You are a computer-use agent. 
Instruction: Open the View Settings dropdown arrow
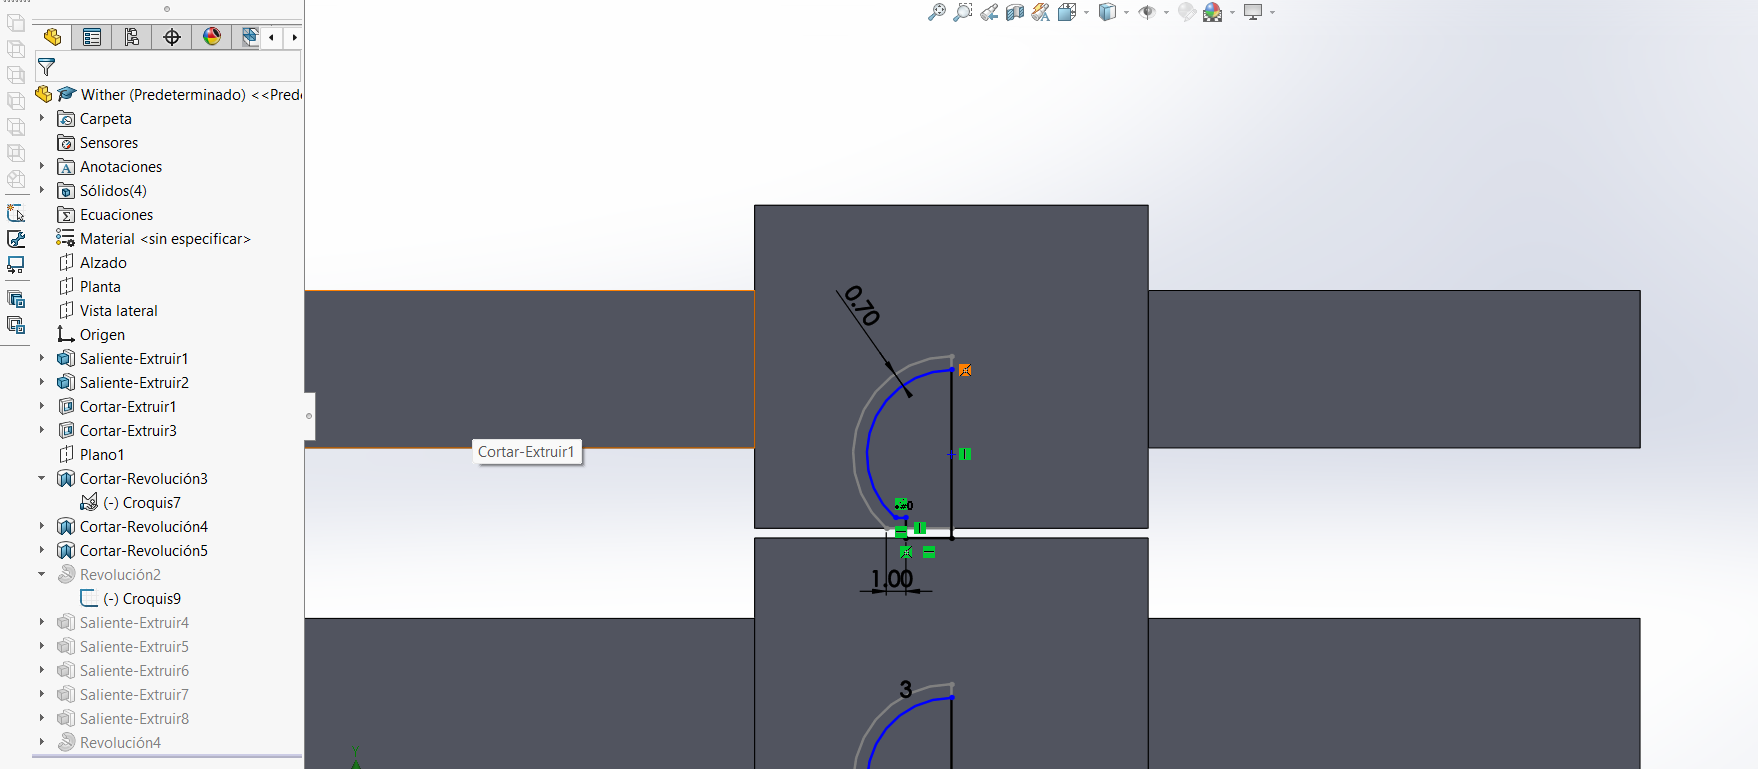pyautogui.click(x=1272, y=13)
